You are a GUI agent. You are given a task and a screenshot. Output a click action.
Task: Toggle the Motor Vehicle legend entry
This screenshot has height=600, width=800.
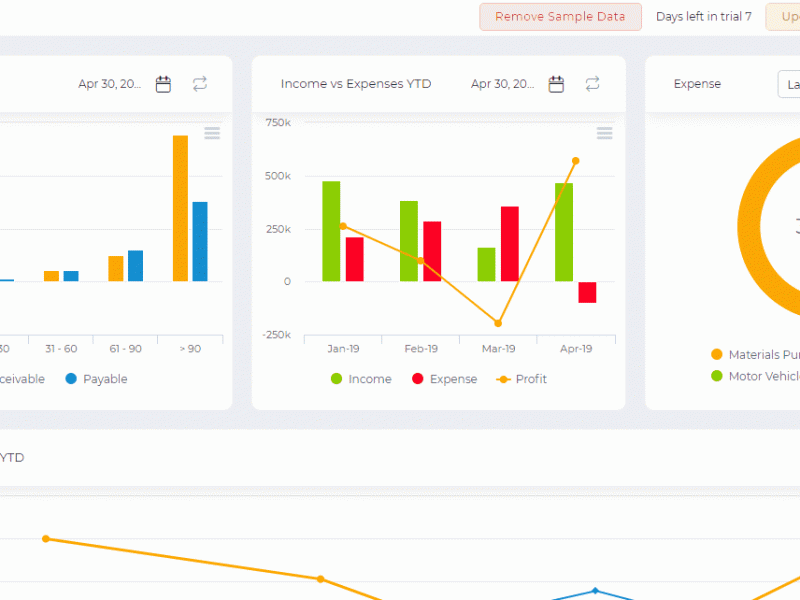point(755,376)
